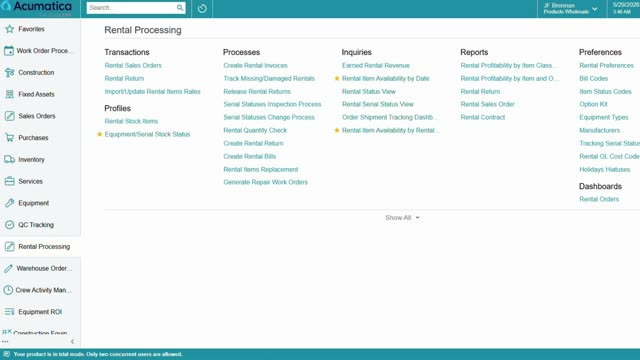Viewport: 640px width, 360px height.
Task: Open Rental Return under Transactions
Action: (124, 78)
